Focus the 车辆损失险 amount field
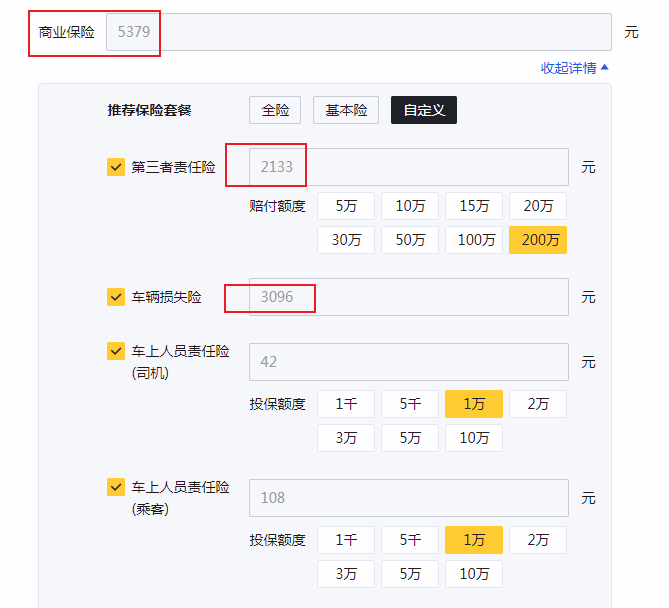Screen dimensions: 669x608 (x=408, y=297)
